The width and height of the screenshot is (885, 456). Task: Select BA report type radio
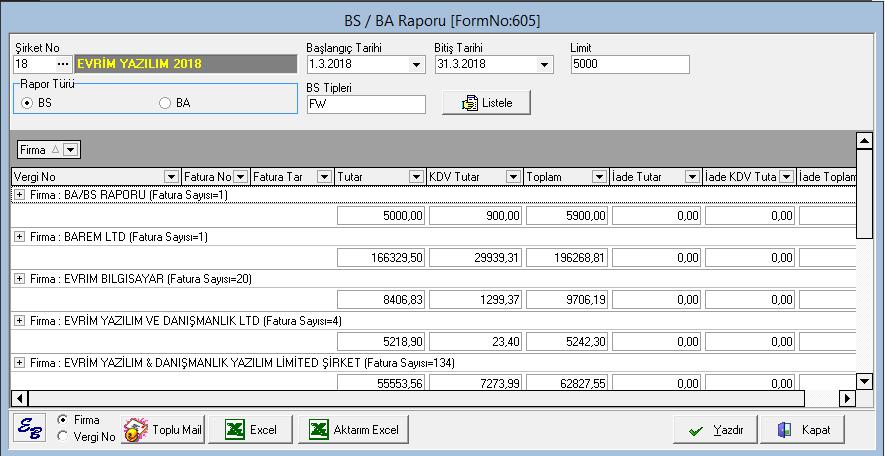point(165,103)
